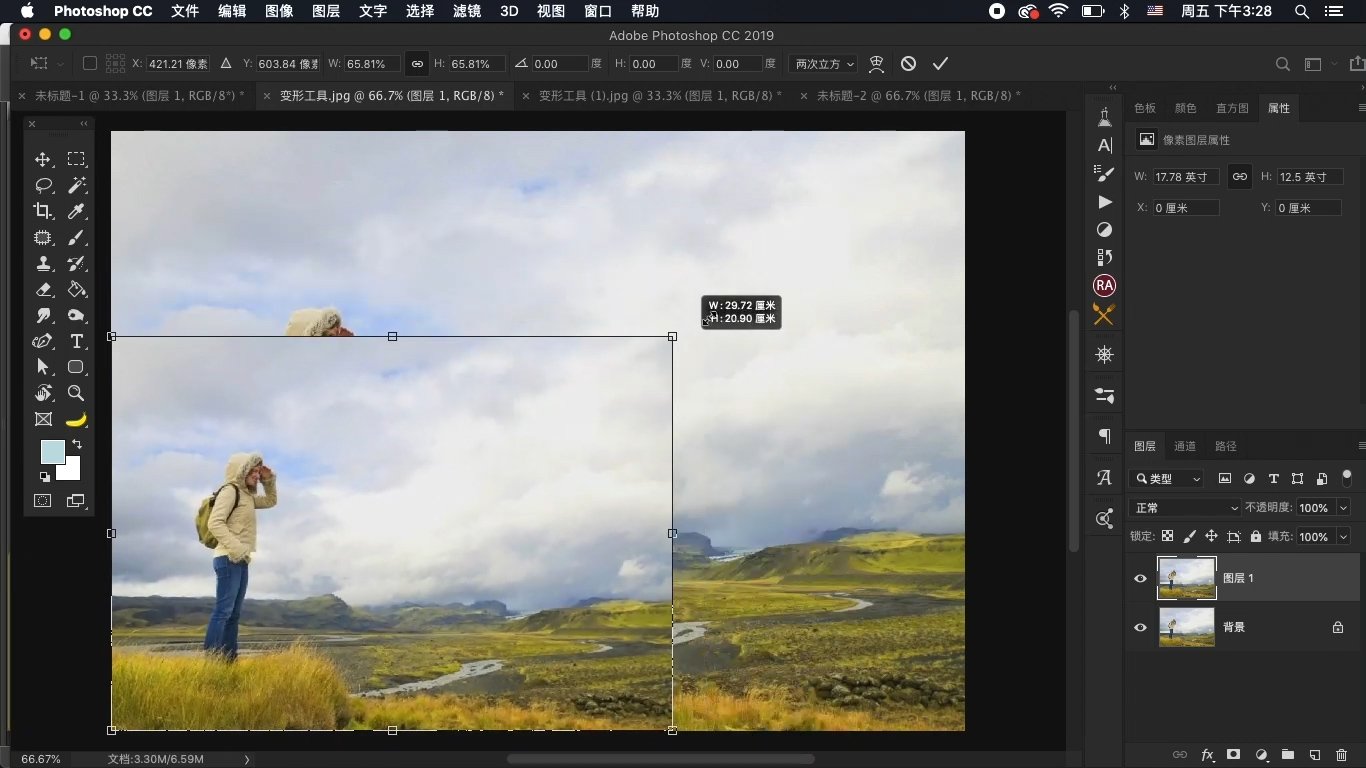Click the foreground color swatch
The width and height of the screenshot is (1366, 768).
[x=52, y=452]
